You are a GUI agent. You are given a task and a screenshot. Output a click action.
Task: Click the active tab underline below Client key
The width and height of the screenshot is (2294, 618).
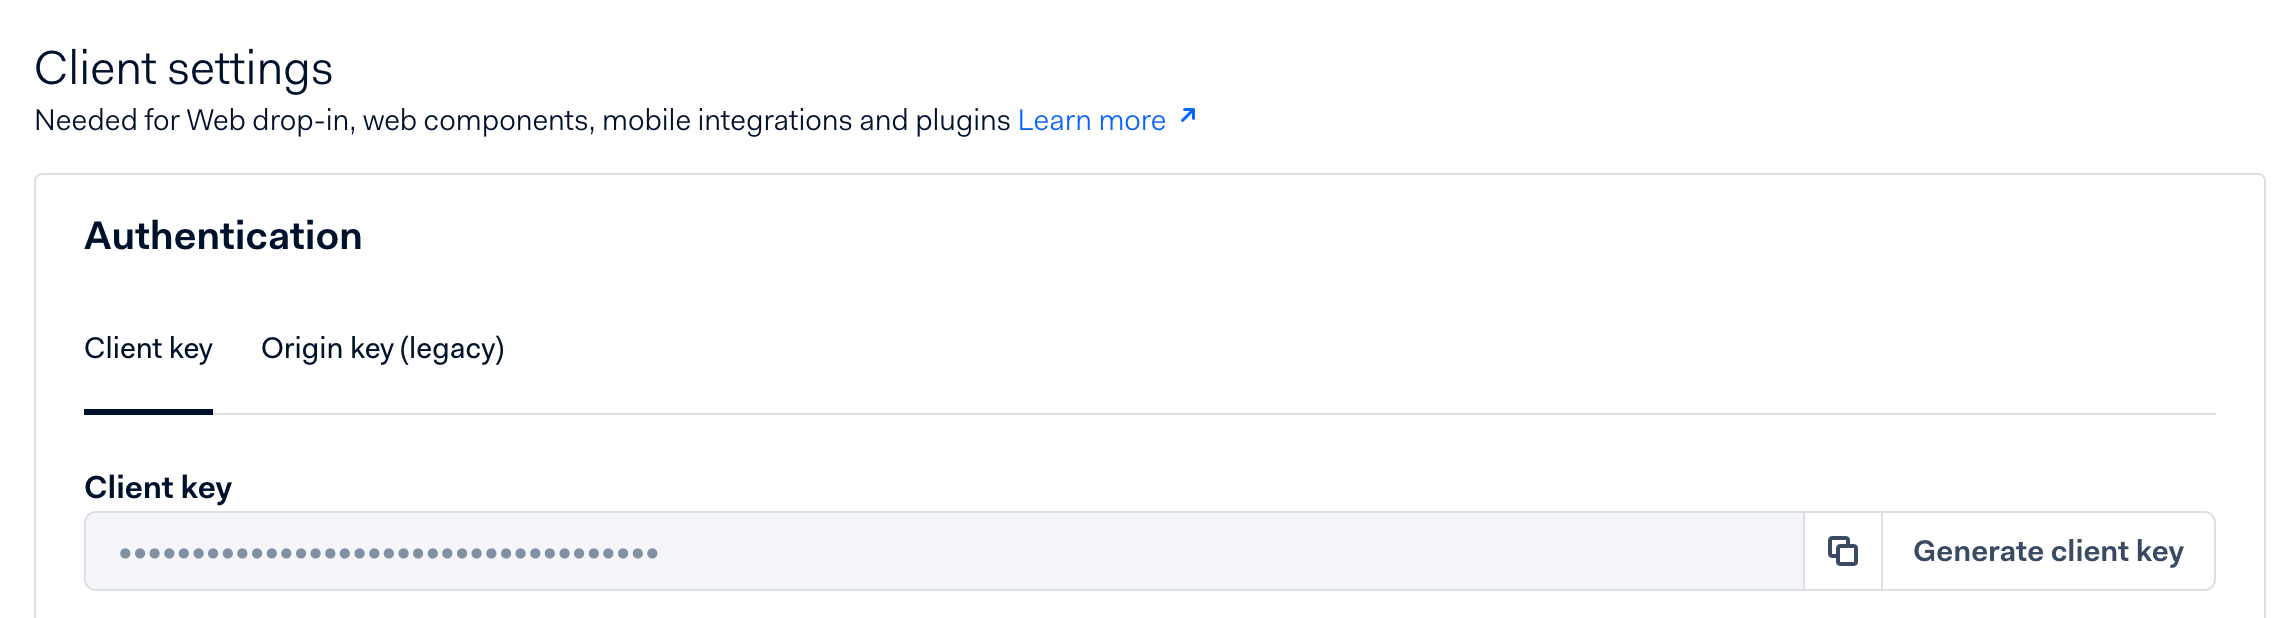[x=148, y=411]
